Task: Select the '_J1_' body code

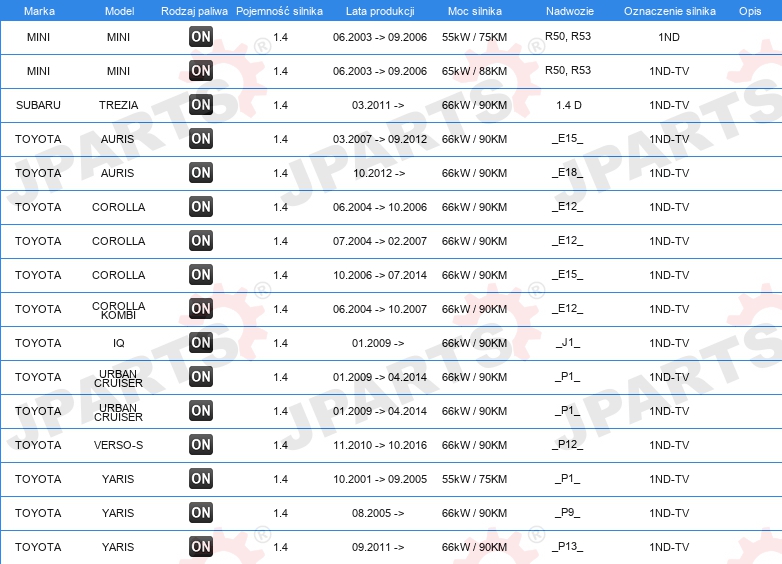Action: click(x=568, y=343)
